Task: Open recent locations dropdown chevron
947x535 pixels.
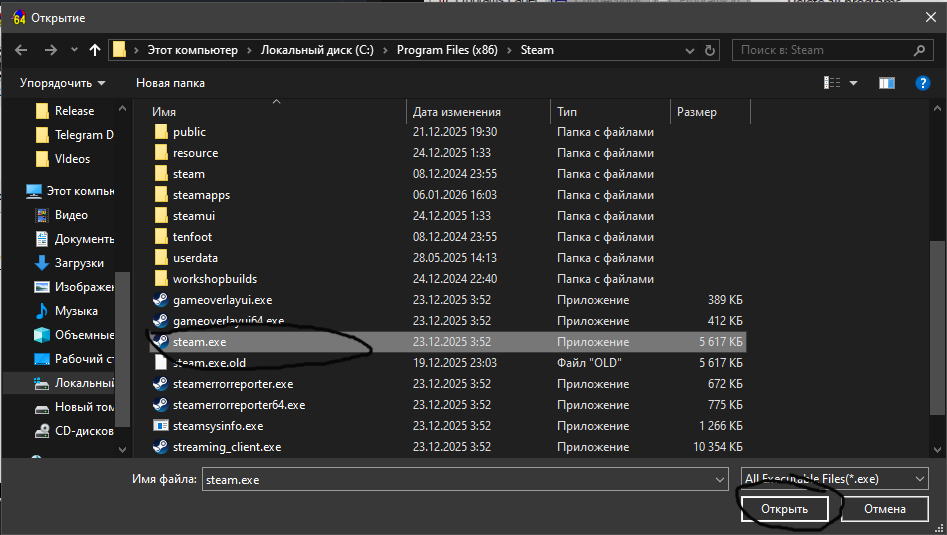Action: point(74,50)
